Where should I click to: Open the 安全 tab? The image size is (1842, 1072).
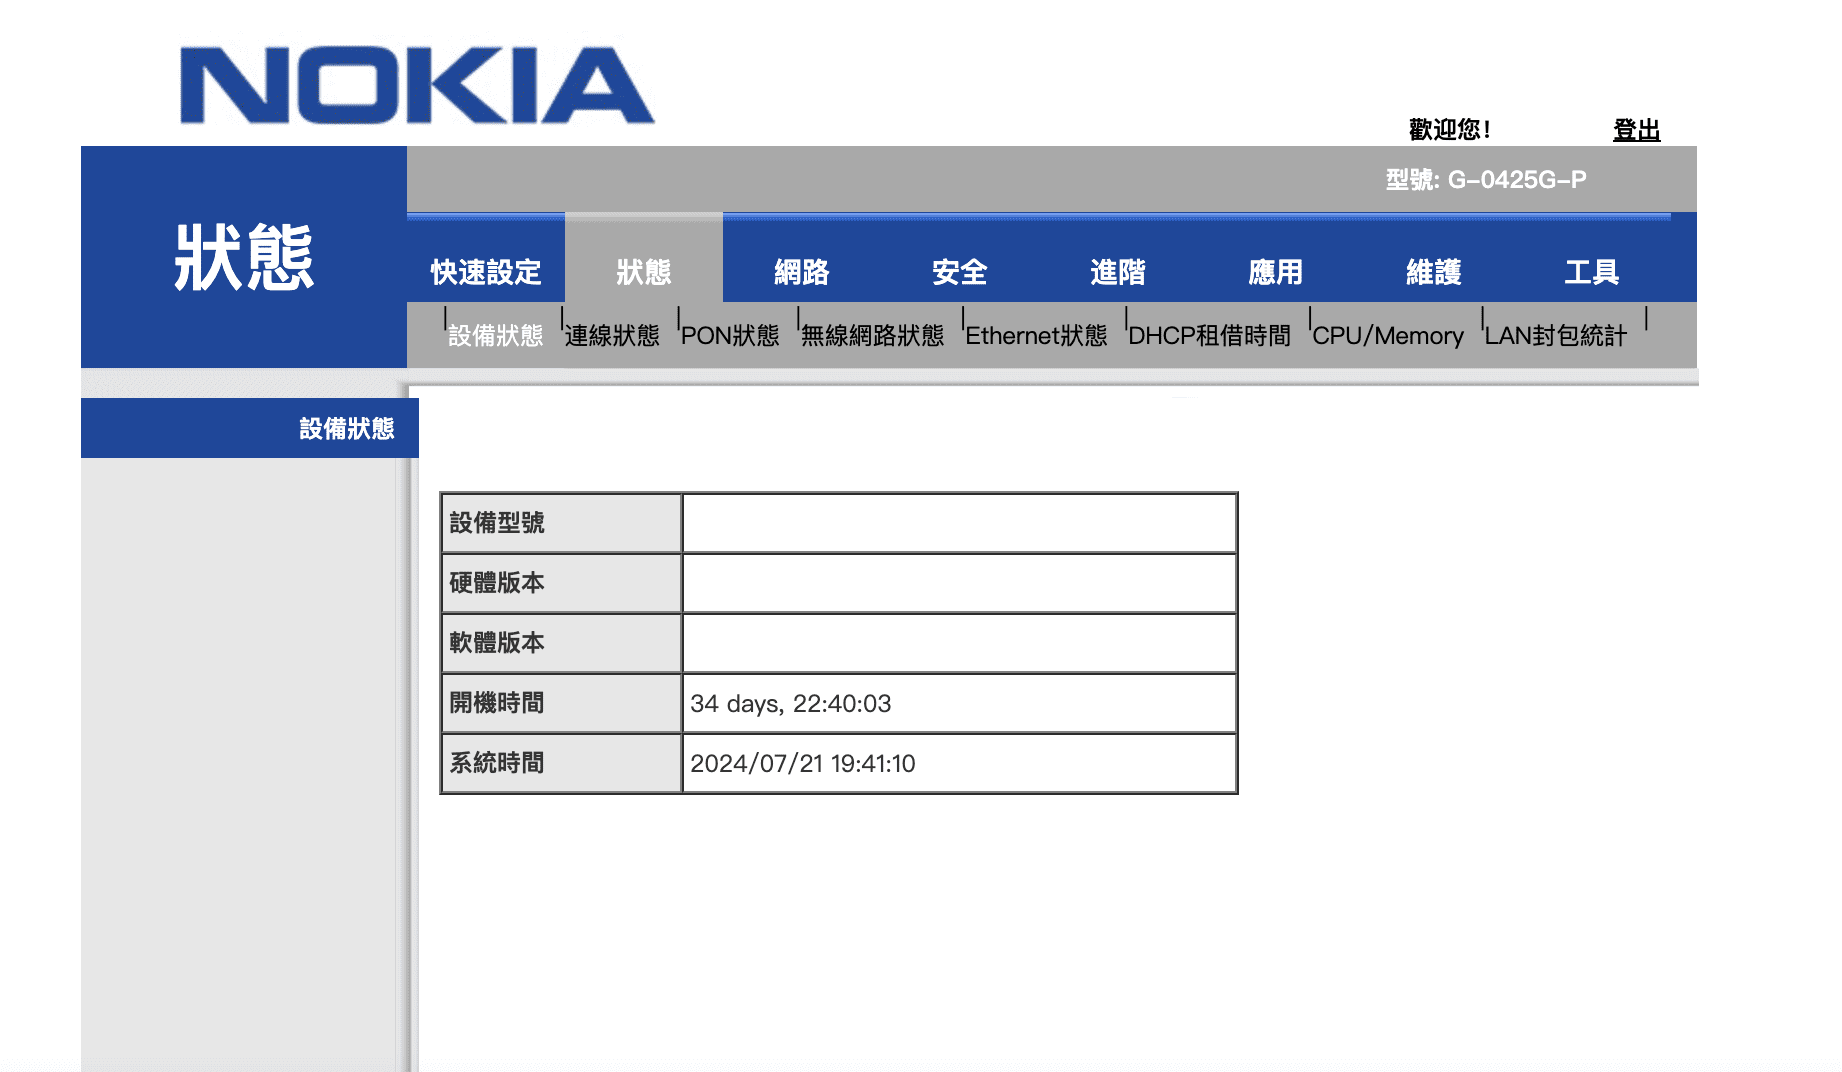pyautogui.click(x=960, y=271)
